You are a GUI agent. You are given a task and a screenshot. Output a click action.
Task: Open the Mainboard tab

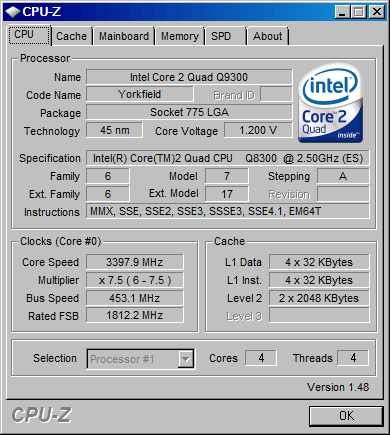pyautogui.click(x=124, y=36)
